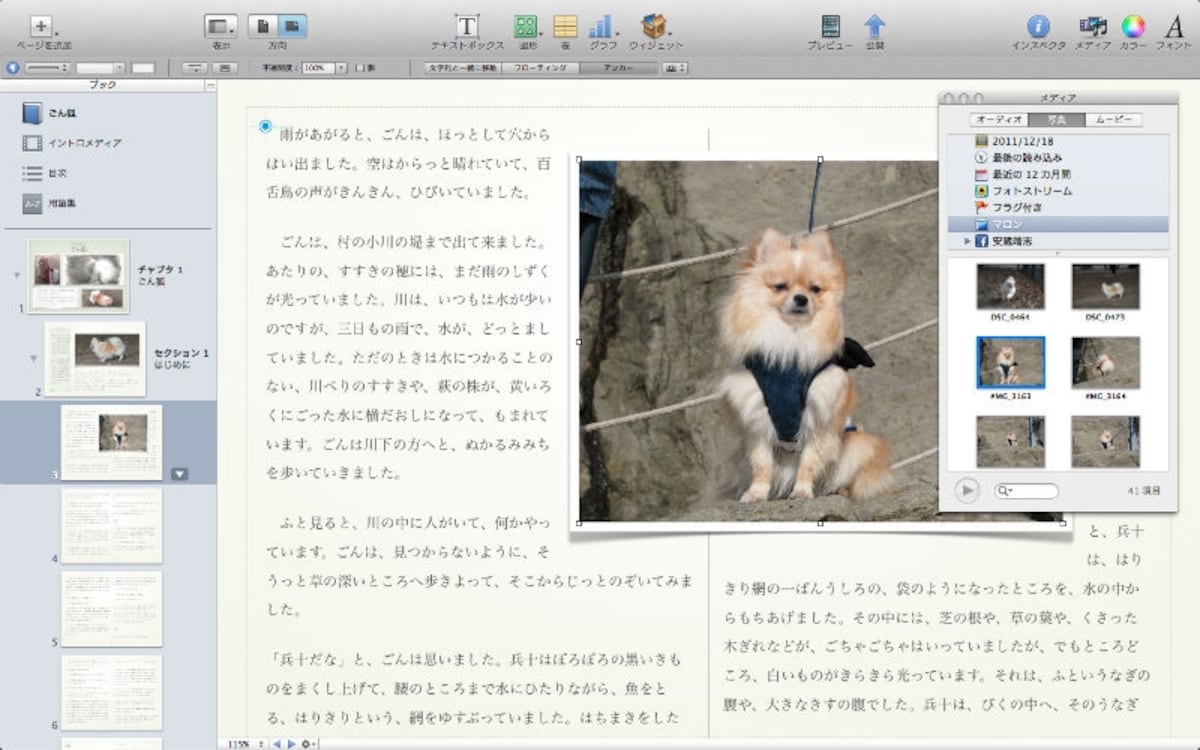Click the Publish (公開) arrow icon
The image size is (1200, 750).
[875, 27]
